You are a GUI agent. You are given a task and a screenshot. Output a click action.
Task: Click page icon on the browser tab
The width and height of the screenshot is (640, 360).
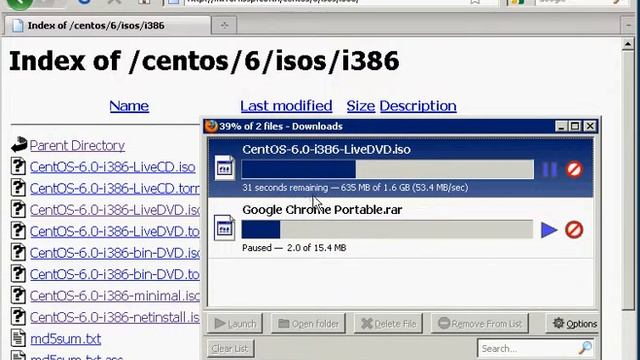pyautogui.click(x=18, y=25)
